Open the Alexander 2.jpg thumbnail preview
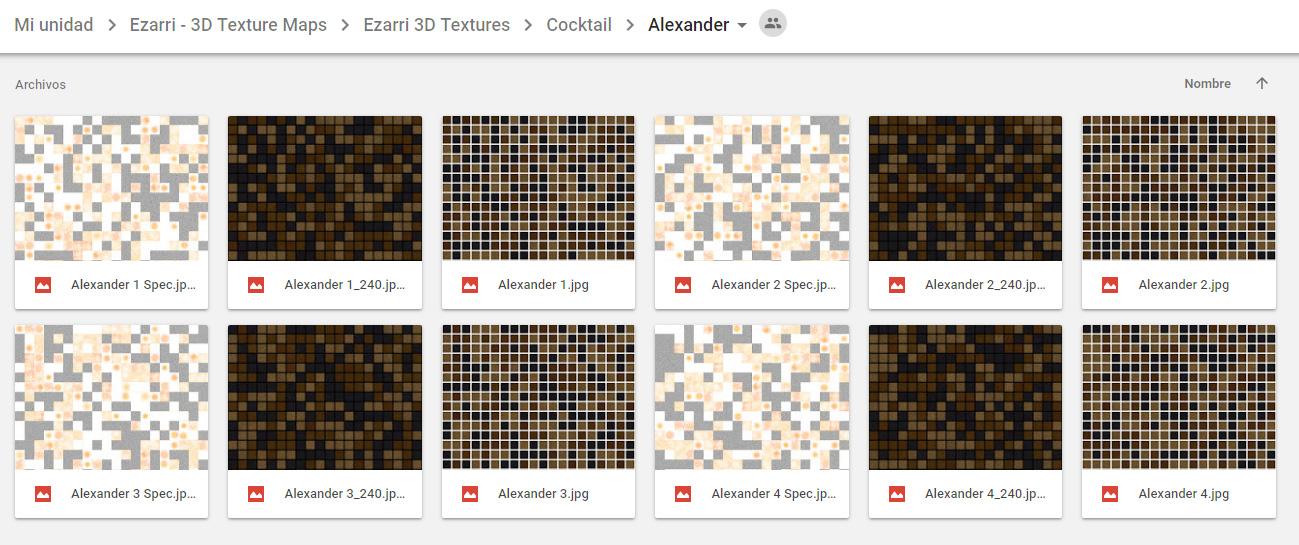The height and width of the screenshot is (545, 1299). coord(1179,188)
